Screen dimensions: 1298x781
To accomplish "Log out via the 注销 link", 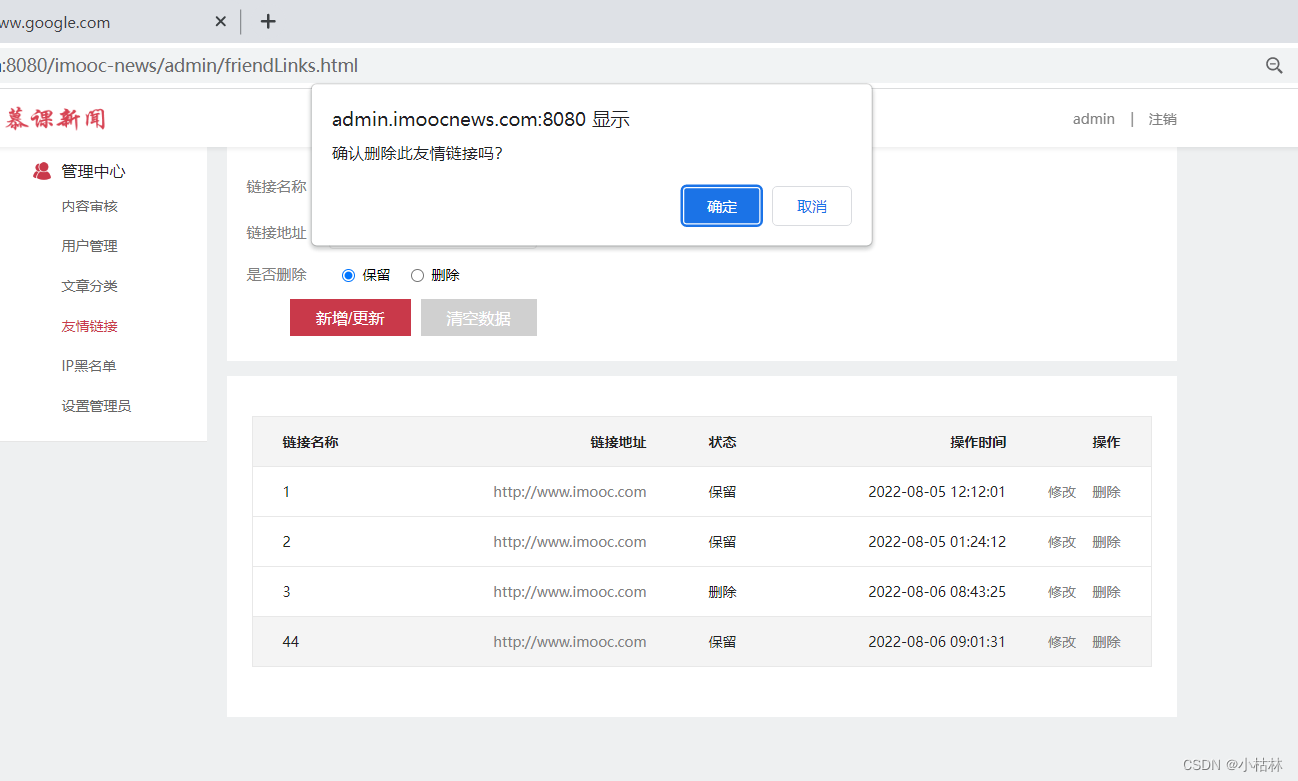I will point(1162,118).
